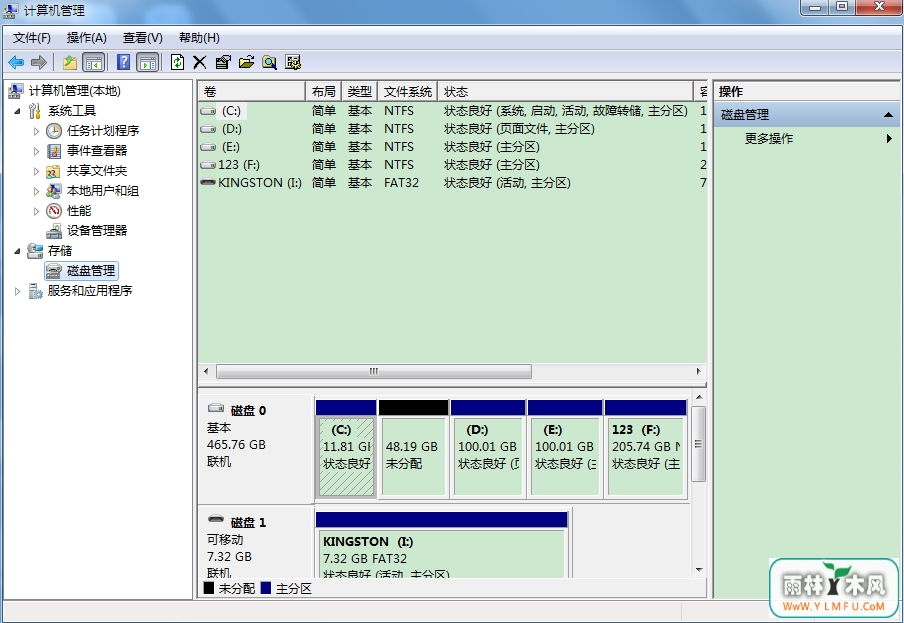Collapse 磁盘管理 section in the 操作 pane

[888, 115]
